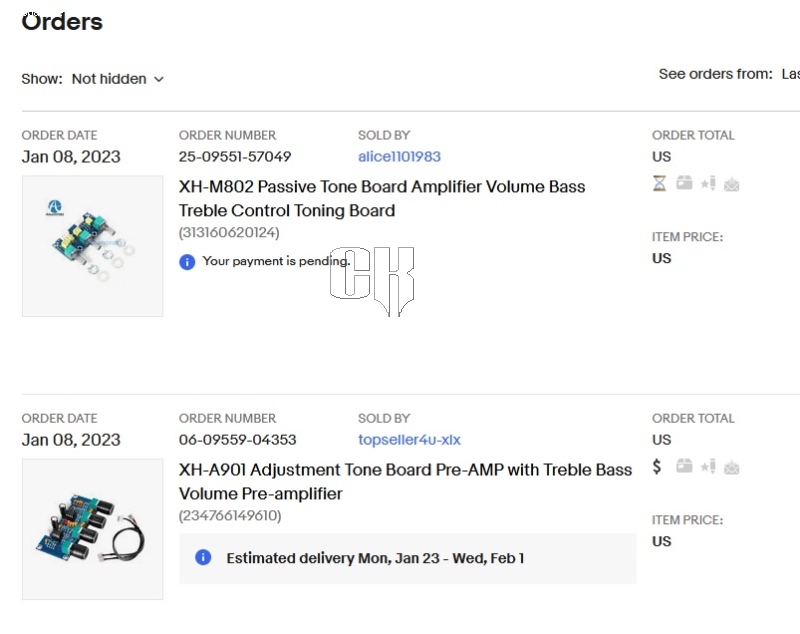Click the info icon beside estimated delivery
This screenshot has width=800, height=634.
pos(203,557)
